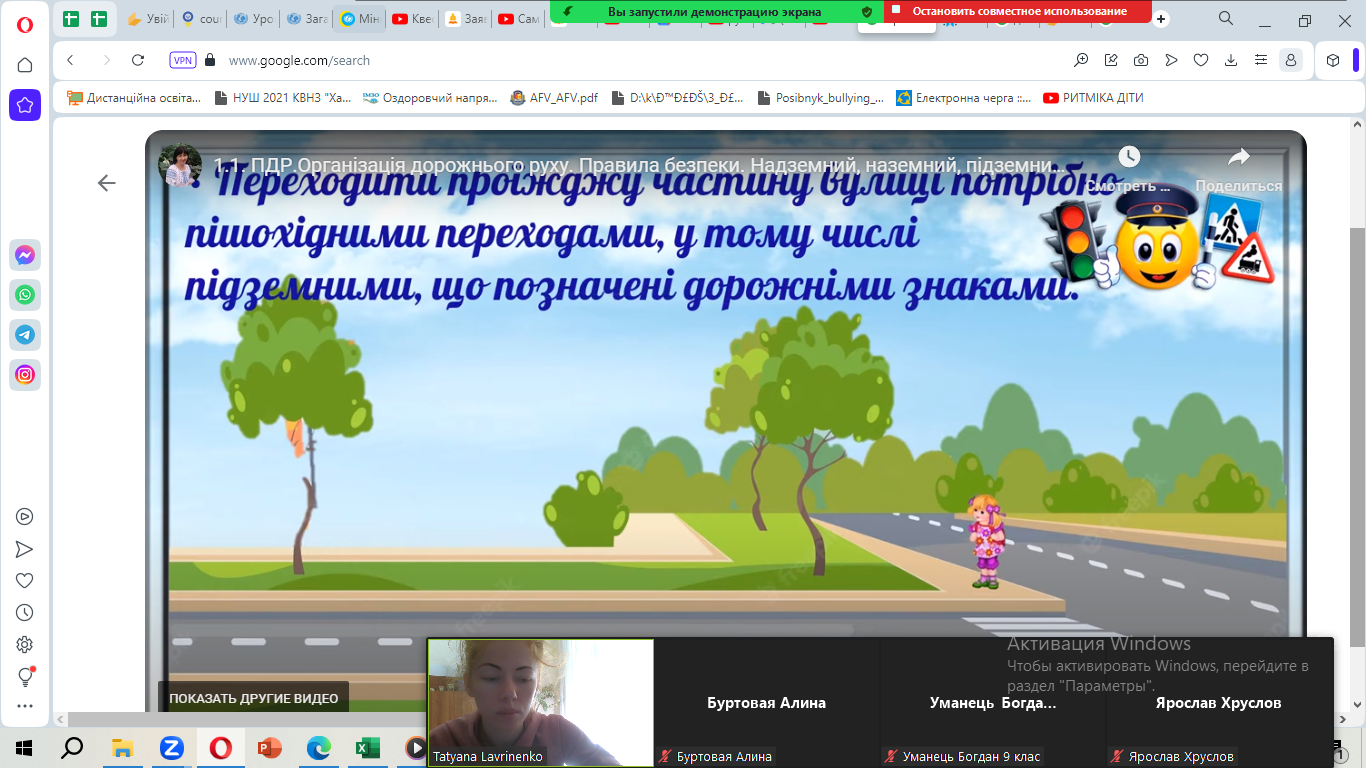Viewport: 1366px width, 768px height.
Task: Take a snapshot with camera icon
Action: (x=1141, y=60)
